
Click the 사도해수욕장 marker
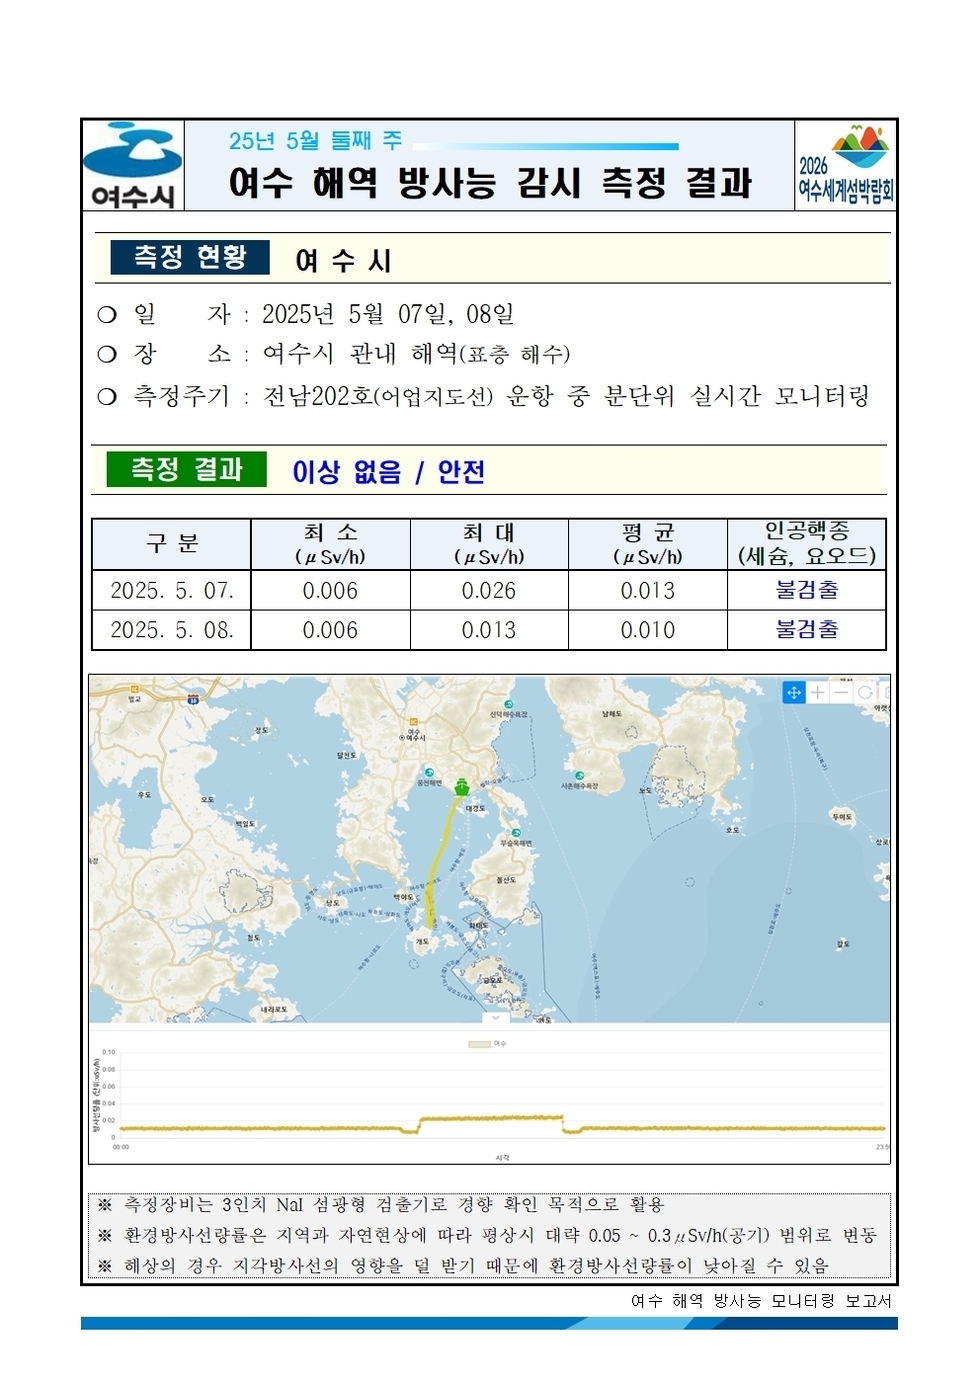pyautogui.click(x=580, y=775)
